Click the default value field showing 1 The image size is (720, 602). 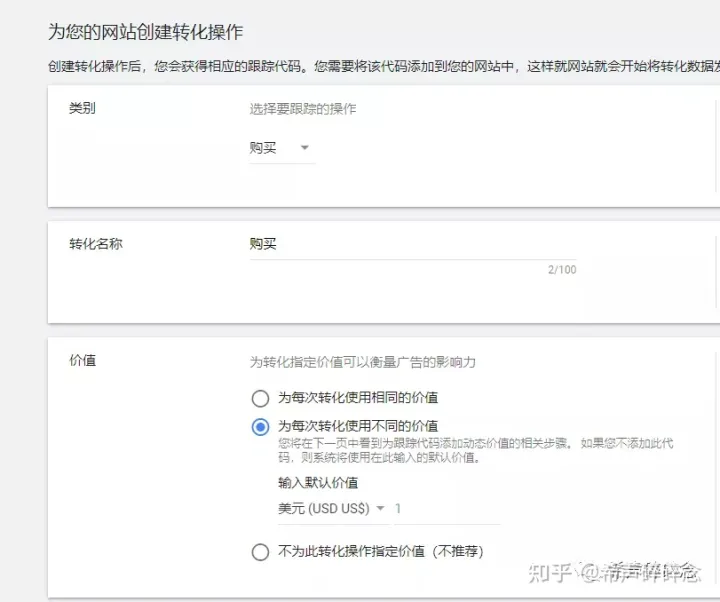click(x=447, y=509)
